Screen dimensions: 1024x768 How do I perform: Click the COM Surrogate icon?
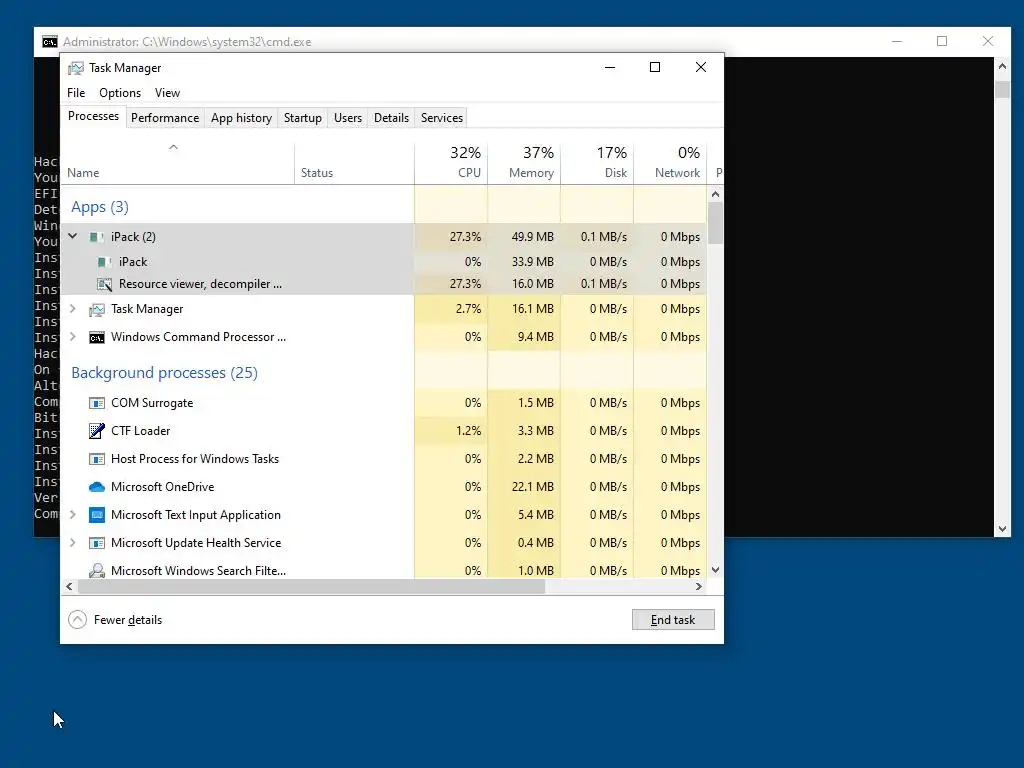click(x=97, y=403)
